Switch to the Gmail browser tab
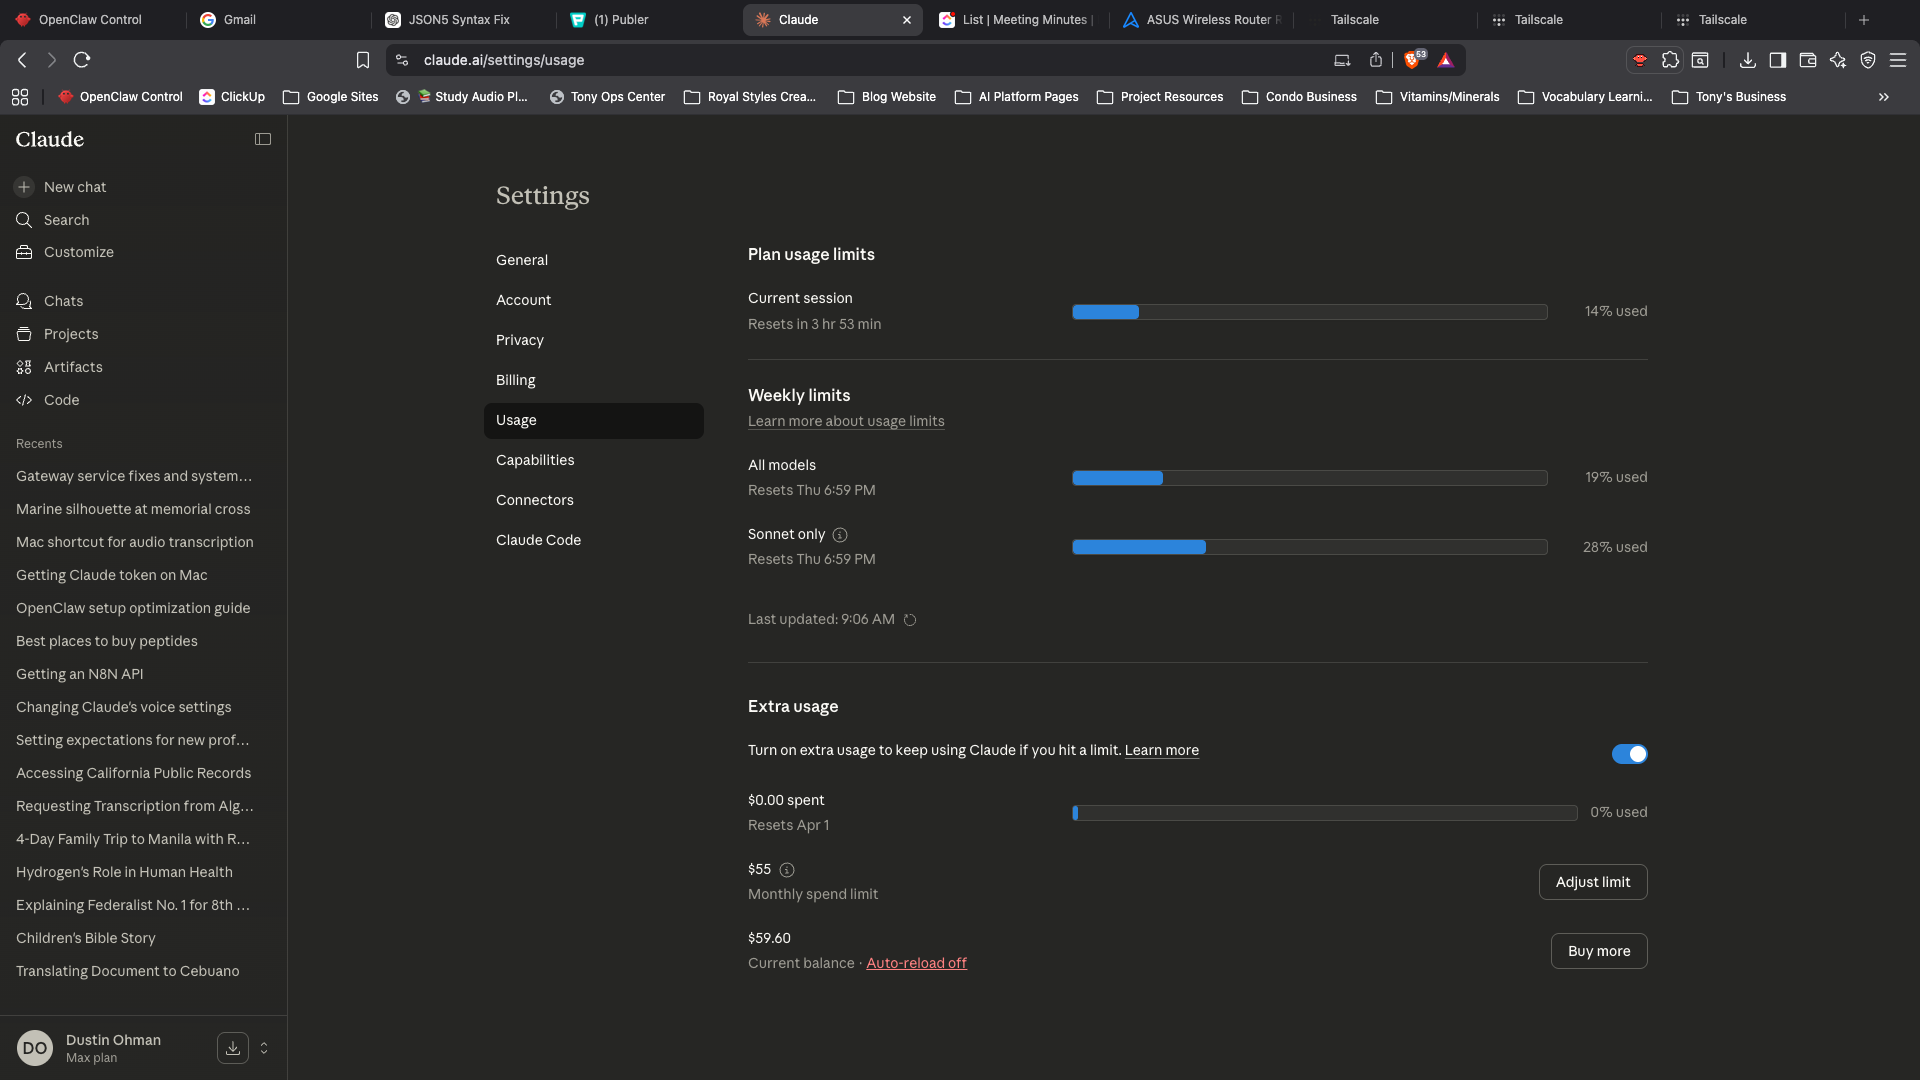 point(240,20)
